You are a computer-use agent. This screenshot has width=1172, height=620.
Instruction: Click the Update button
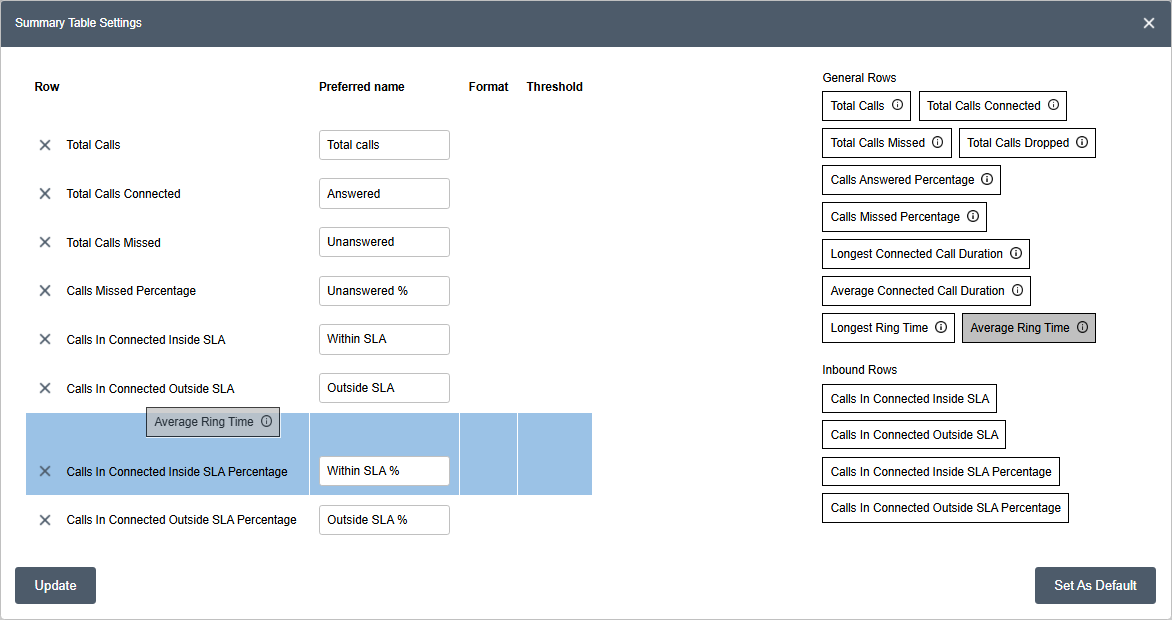[55, 586]
